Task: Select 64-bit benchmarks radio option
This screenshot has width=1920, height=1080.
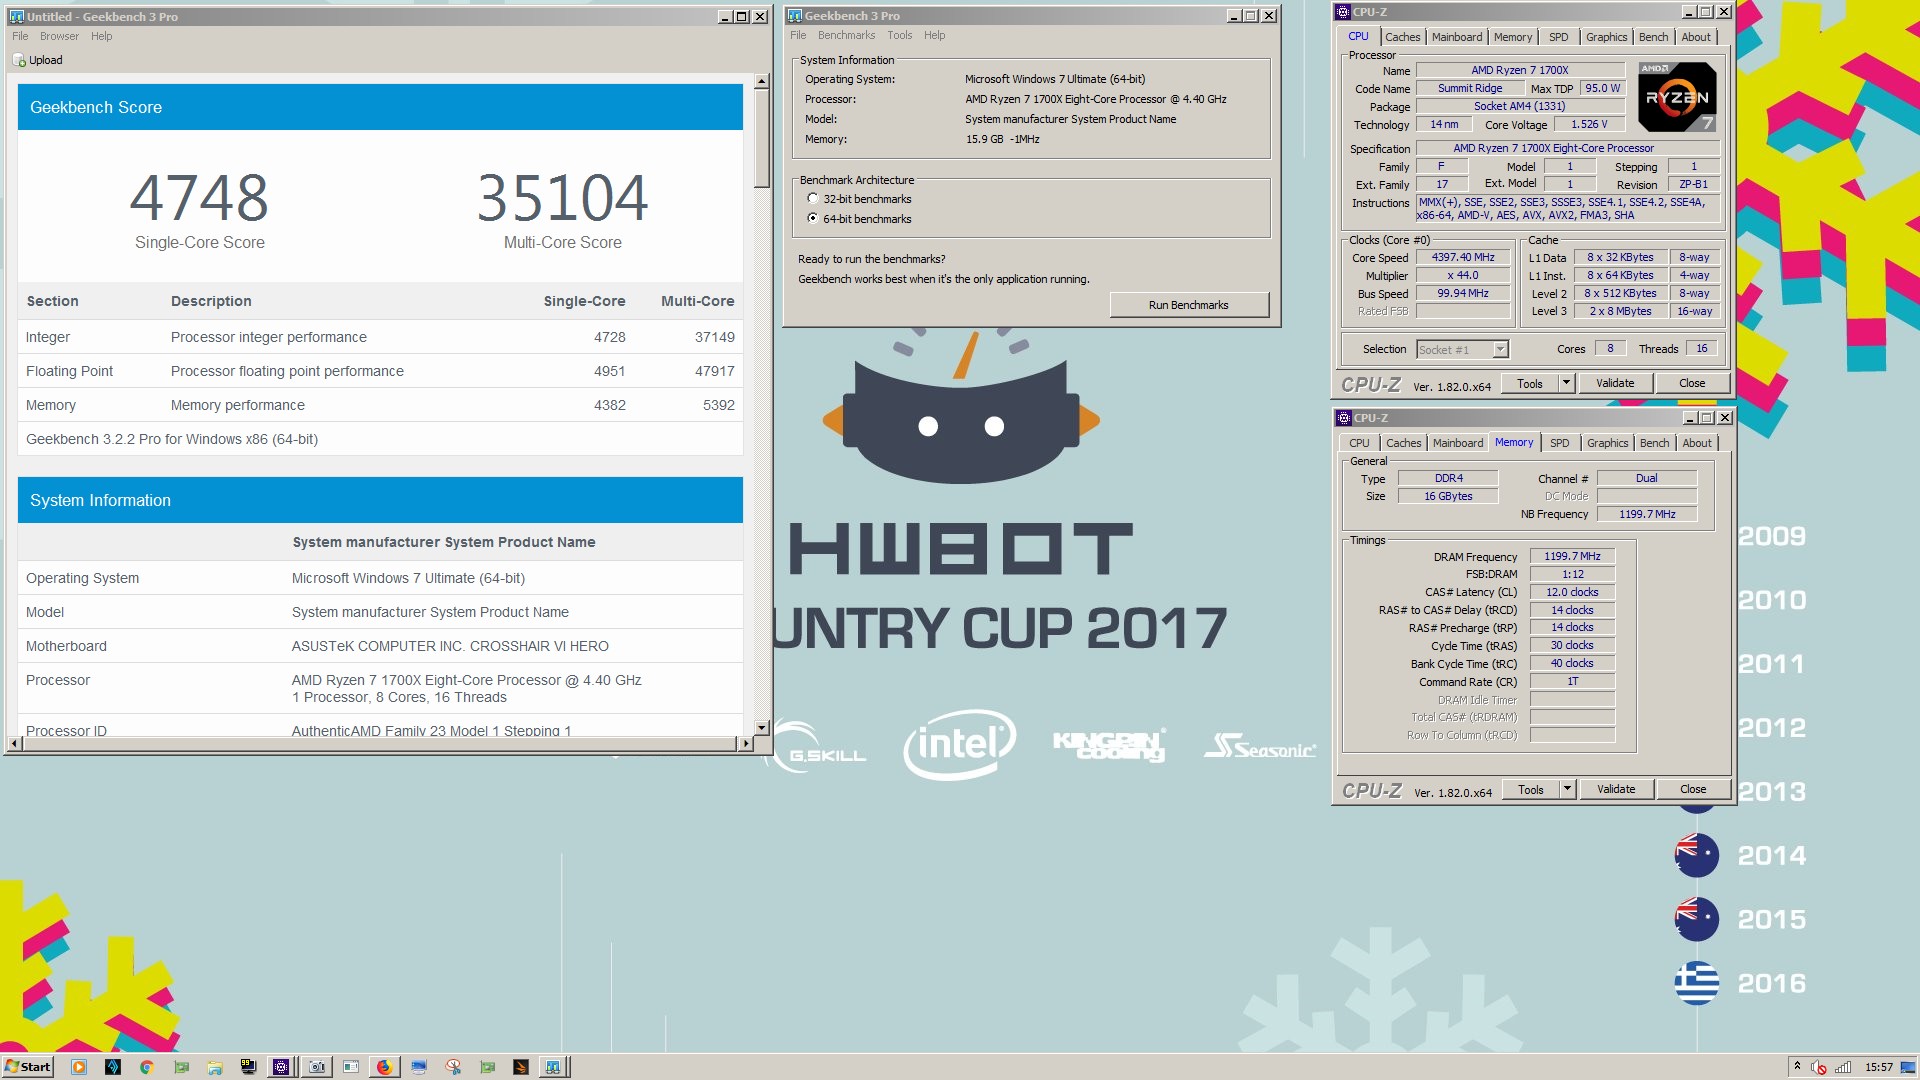Action: tap(812, 219)
